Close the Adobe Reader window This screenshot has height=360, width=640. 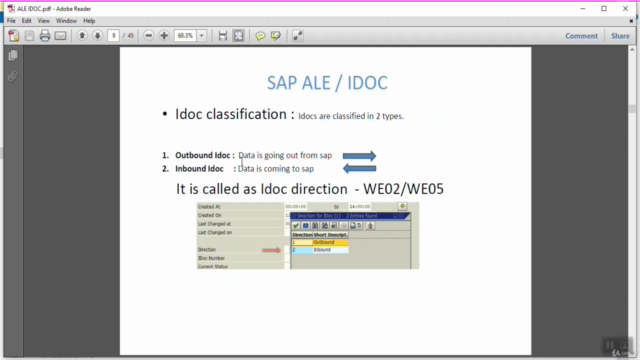click(625, 9)
